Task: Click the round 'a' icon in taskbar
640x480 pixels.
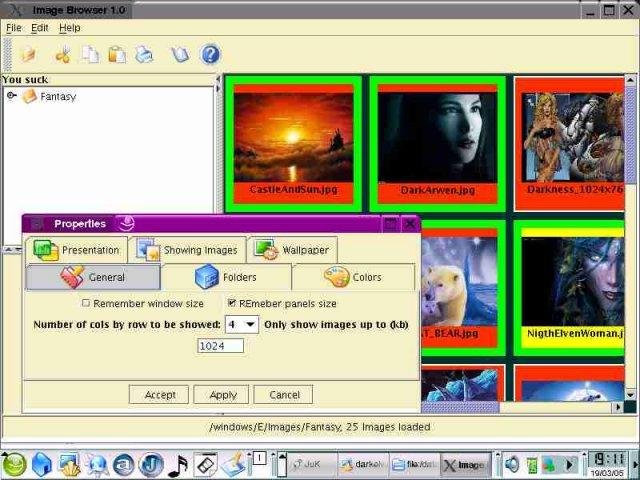Action: [124, 465]
